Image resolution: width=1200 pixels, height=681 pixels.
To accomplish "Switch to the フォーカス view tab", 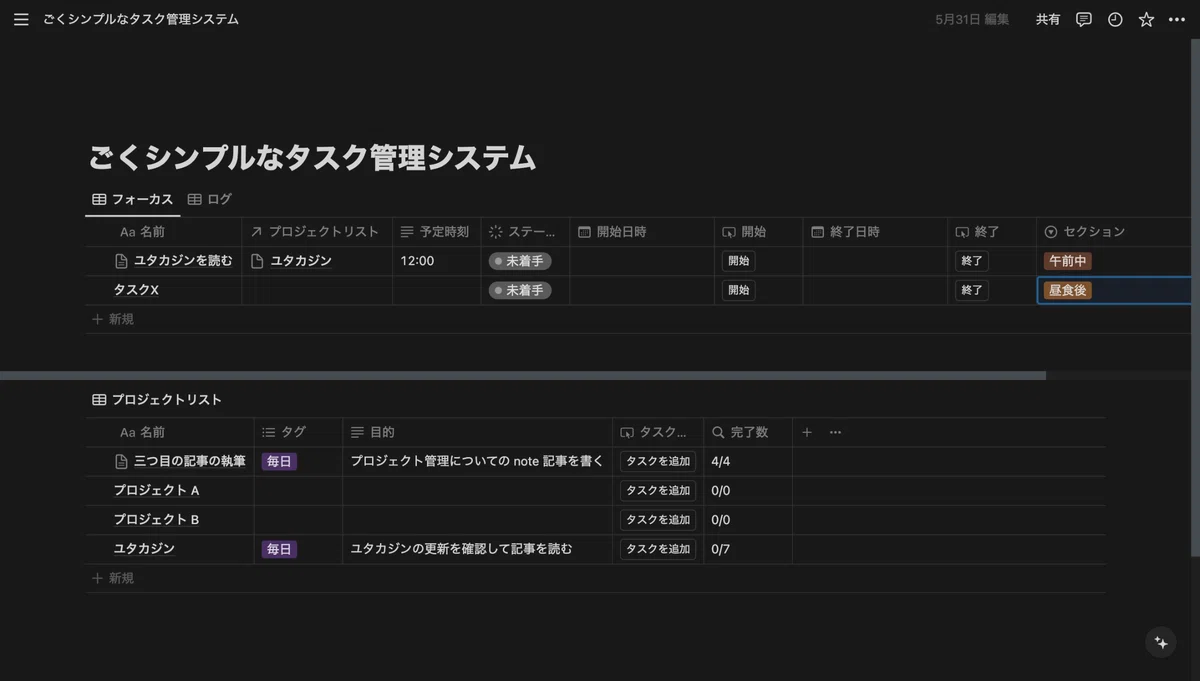I will pyautogui.click(x=133, y=199).
